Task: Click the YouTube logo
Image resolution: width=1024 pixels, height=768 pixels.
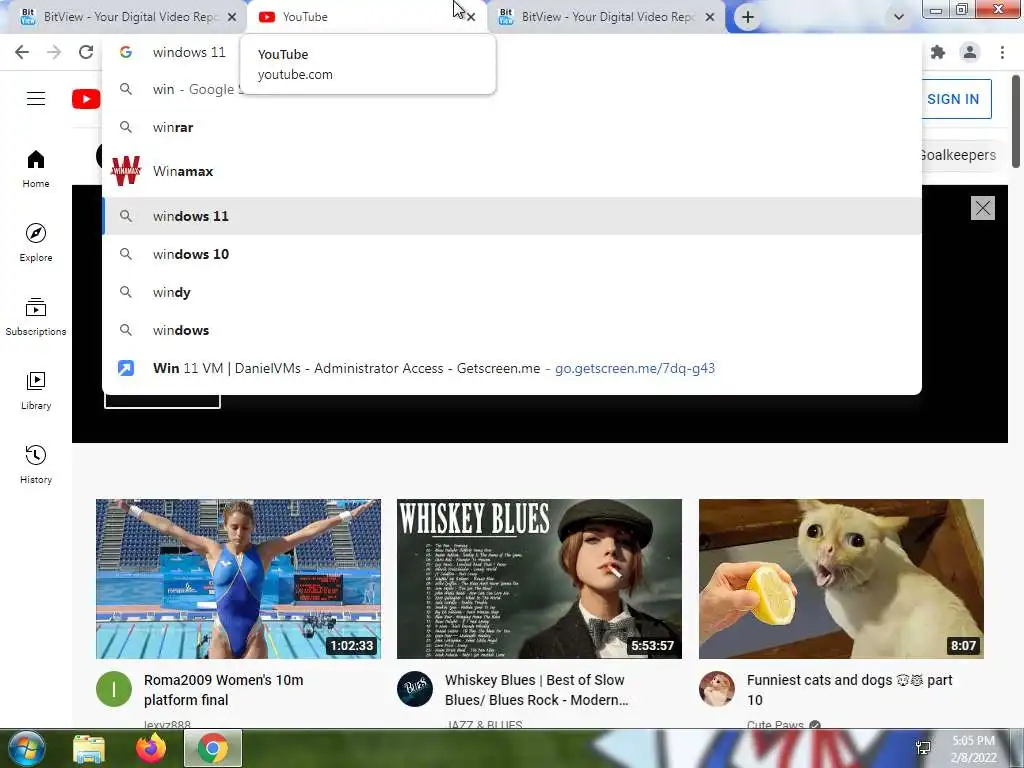Action: click(x=86, y=99)
